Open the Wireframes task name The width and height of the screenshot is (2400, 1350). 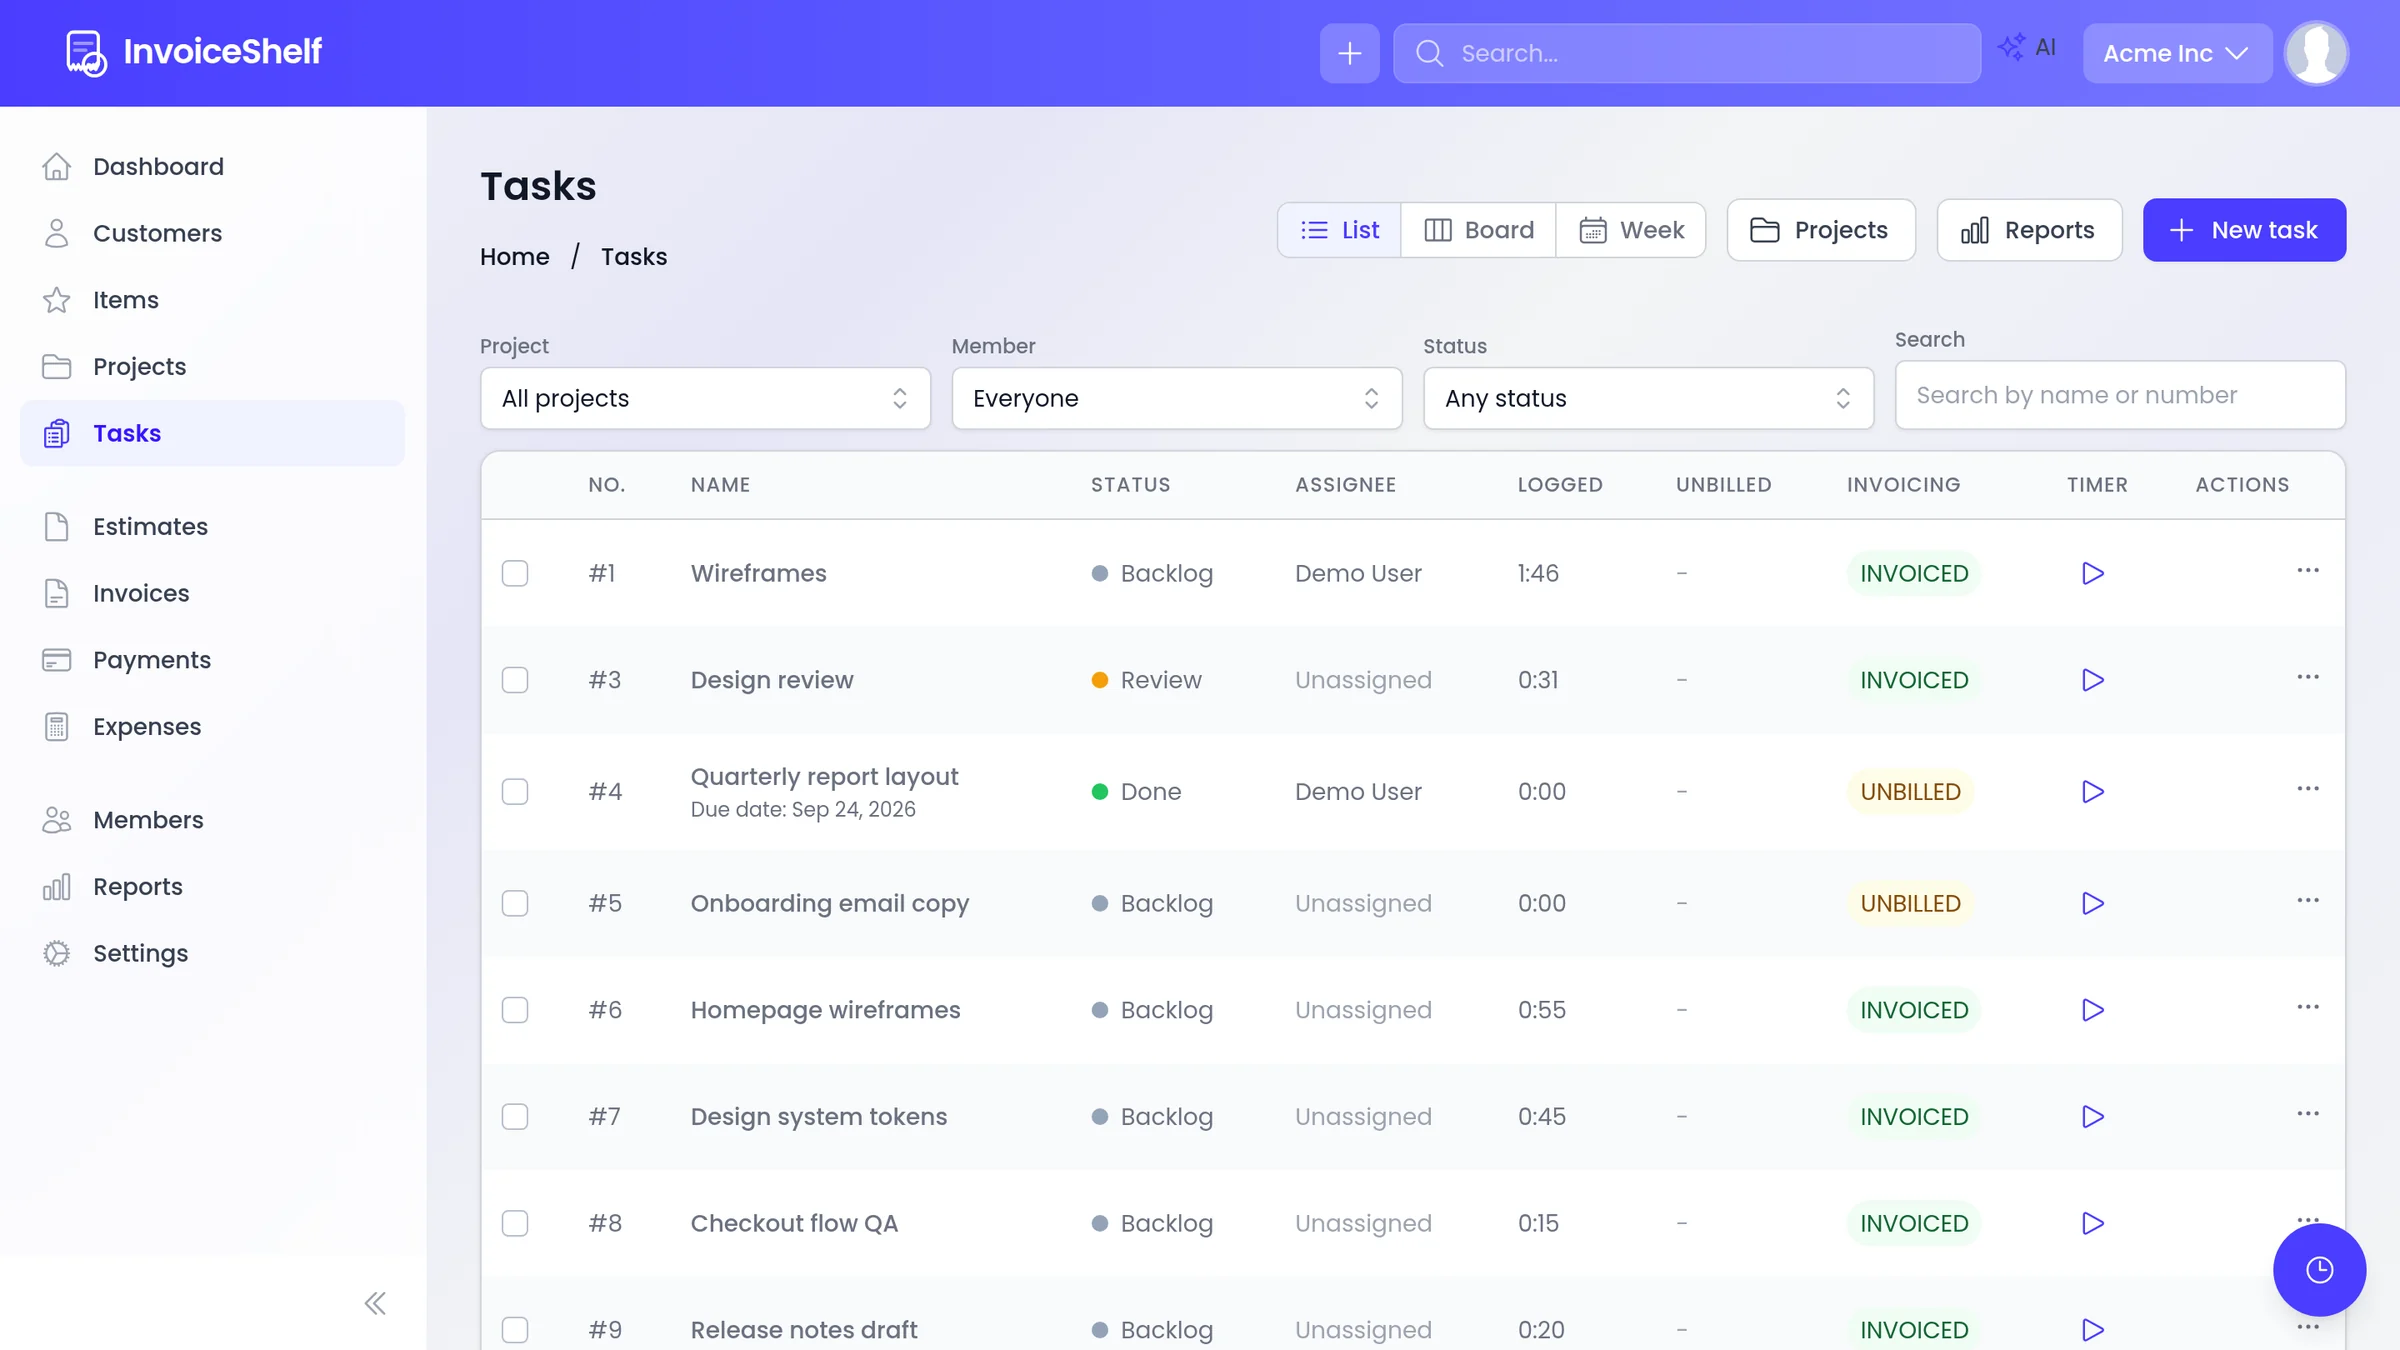(759, 573)
